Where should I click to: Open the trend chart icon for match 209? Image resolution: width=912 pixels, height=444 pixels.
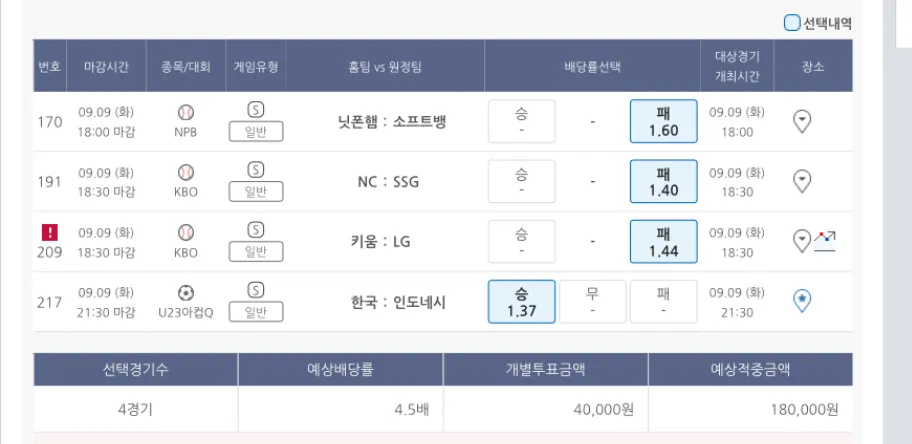coord(825,240)
